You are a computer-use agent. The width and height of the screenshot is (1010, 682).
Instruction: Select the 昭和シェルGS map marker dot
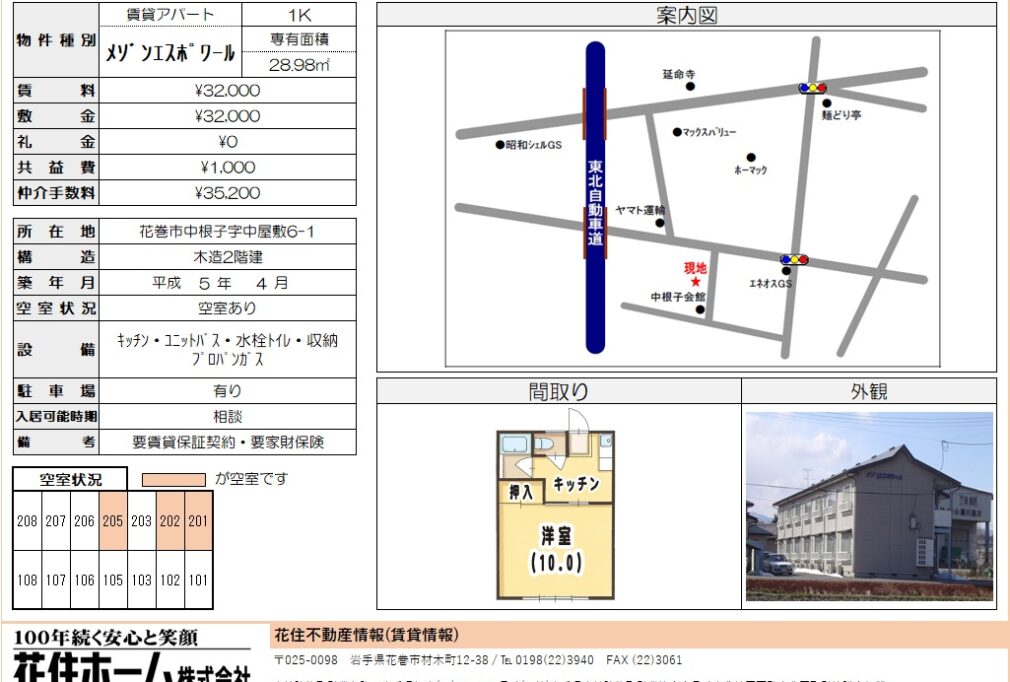coord(500,145)
